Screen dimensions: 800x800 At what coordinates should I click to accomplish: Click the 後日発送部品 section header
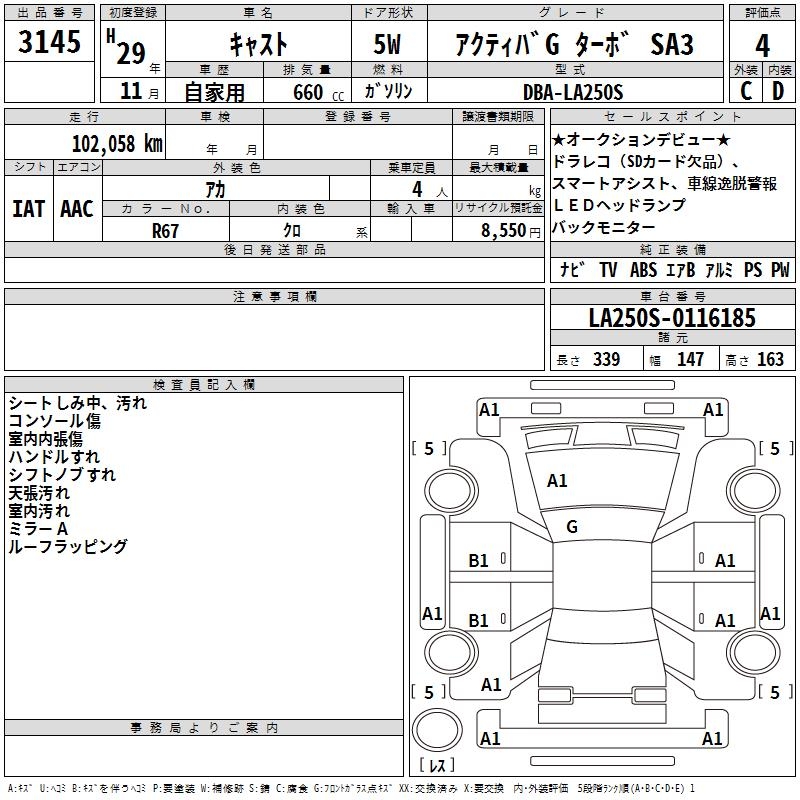(274, 249)
